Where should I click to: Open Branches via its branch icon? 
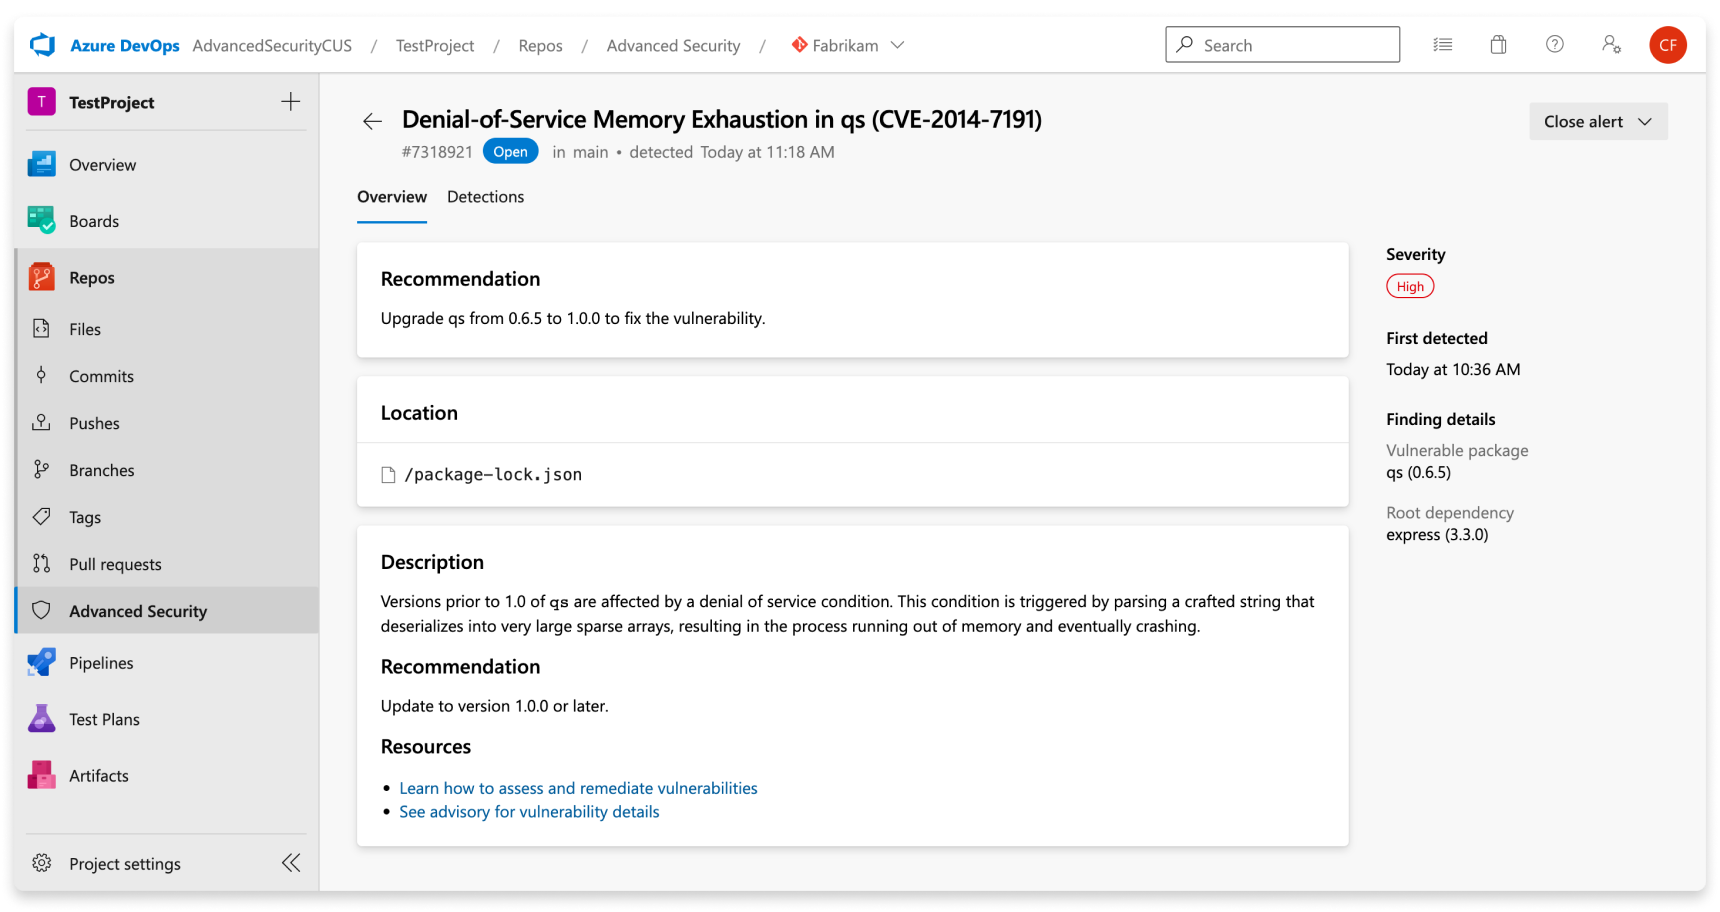(x=41, y=469)
